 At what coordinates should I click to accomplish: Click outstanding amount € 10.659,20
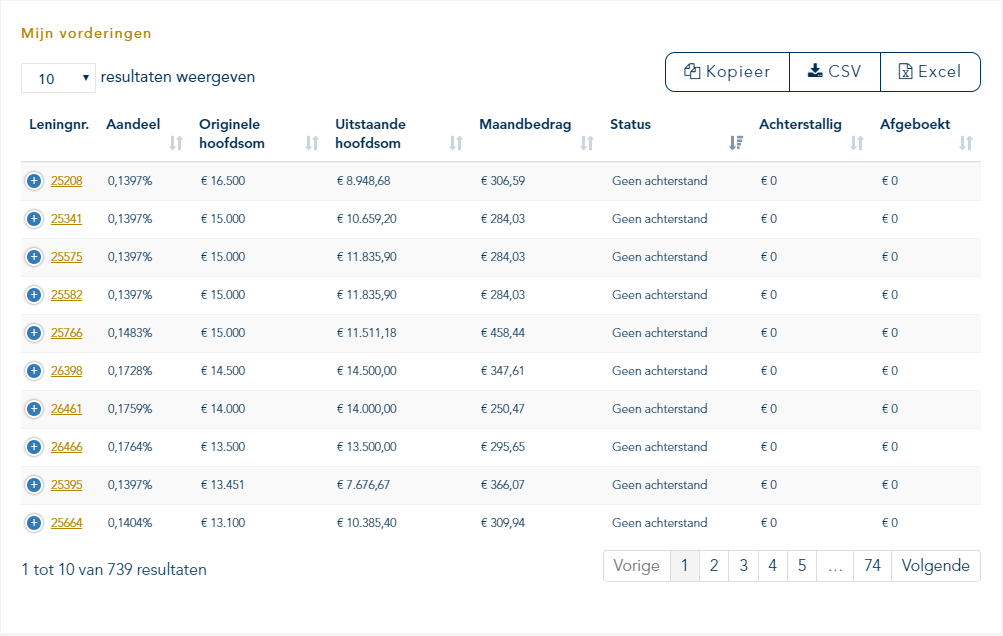pyautogui.click(x=367, y=219)
